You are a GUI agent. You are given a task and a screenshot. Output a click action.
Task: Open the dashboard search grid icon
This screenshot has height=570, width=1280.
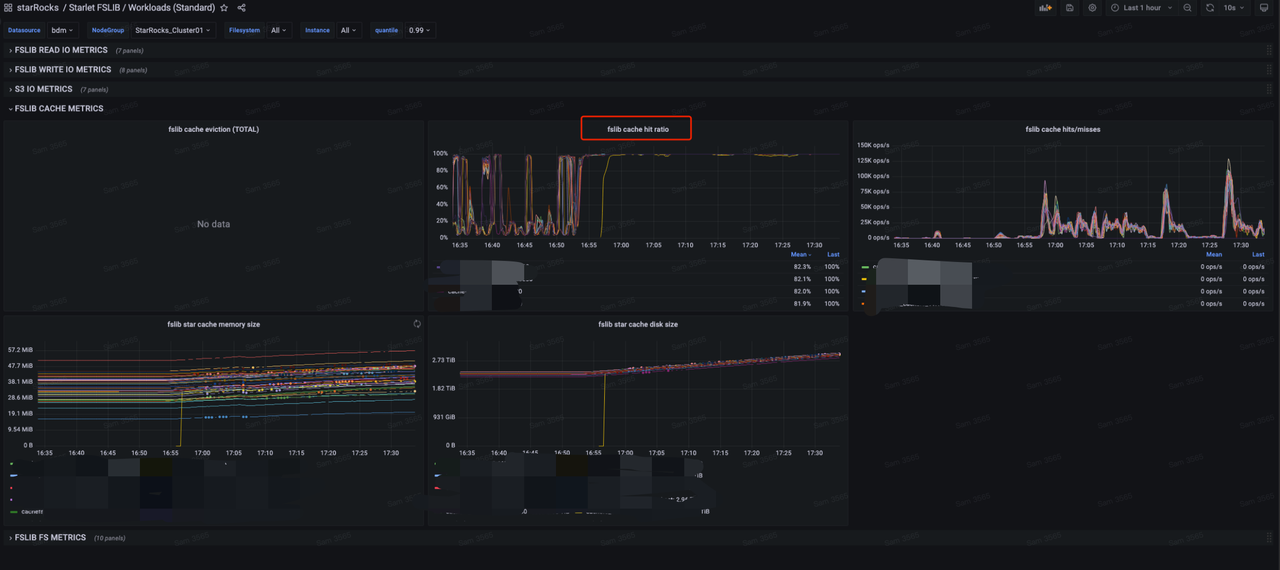point(8,8)
